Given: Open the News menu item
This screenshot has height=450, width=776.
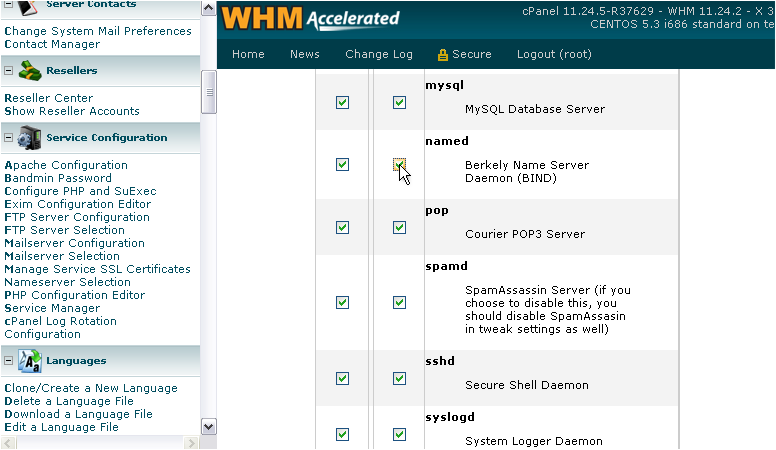Looking at the screenshot, I should [x=305, y=54].
